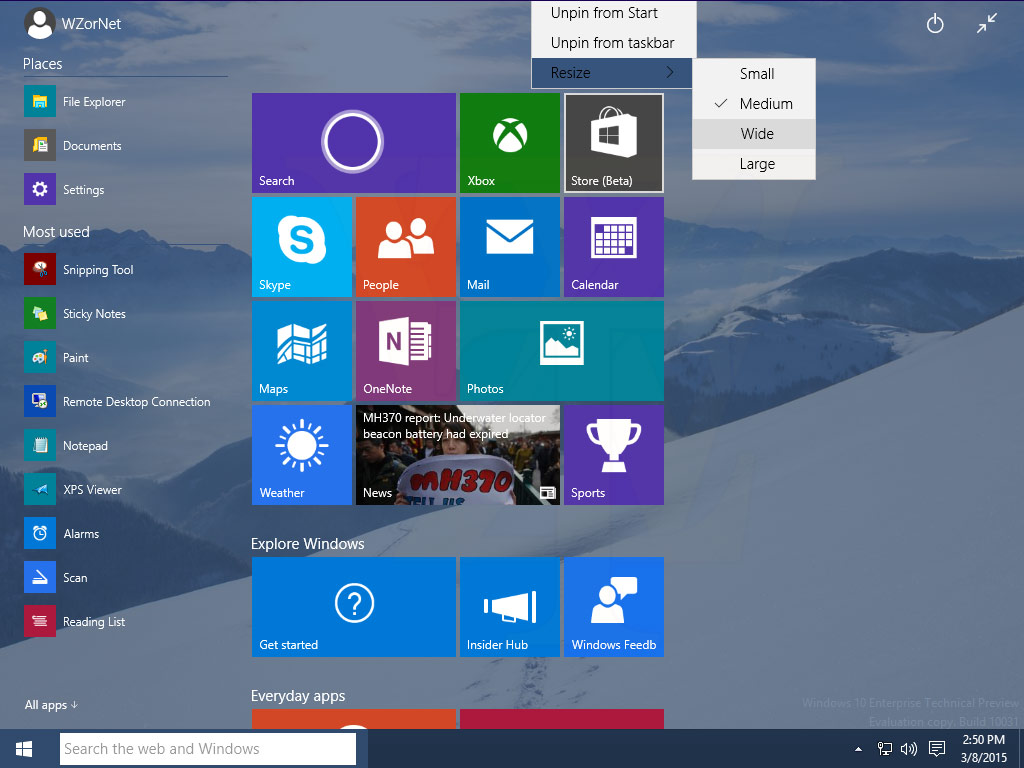Show hidden system tray icons
Viewport: 1024px width, 768px height.
[x=858, y=749]
